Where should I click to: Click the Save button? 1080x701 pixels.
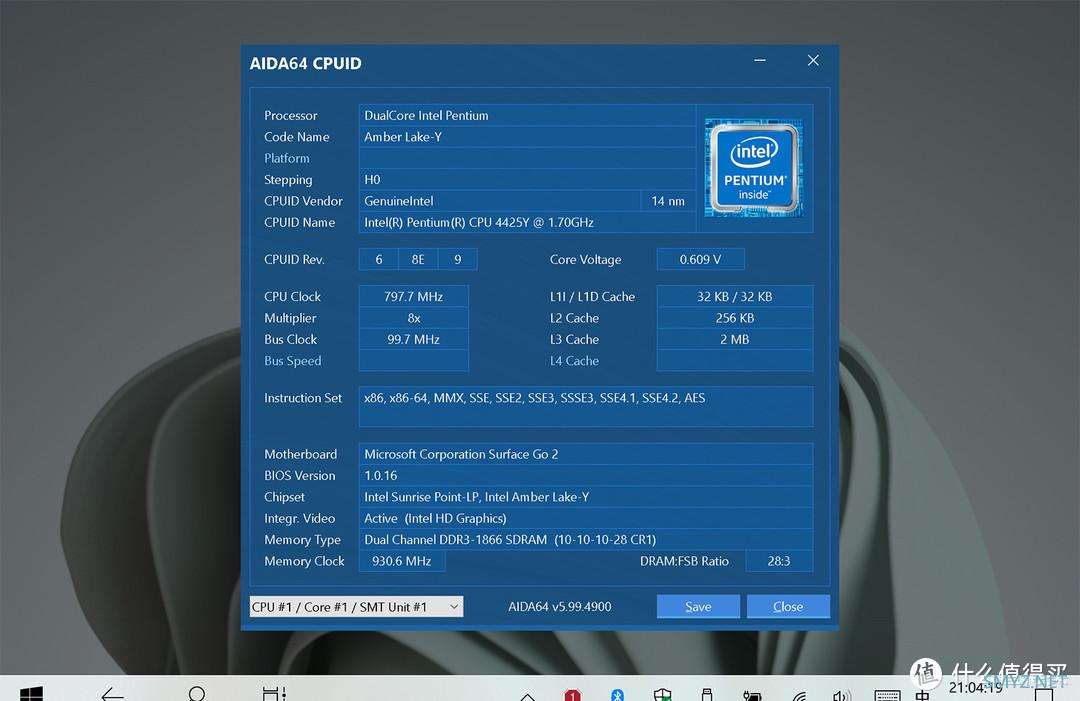[698, 607]
